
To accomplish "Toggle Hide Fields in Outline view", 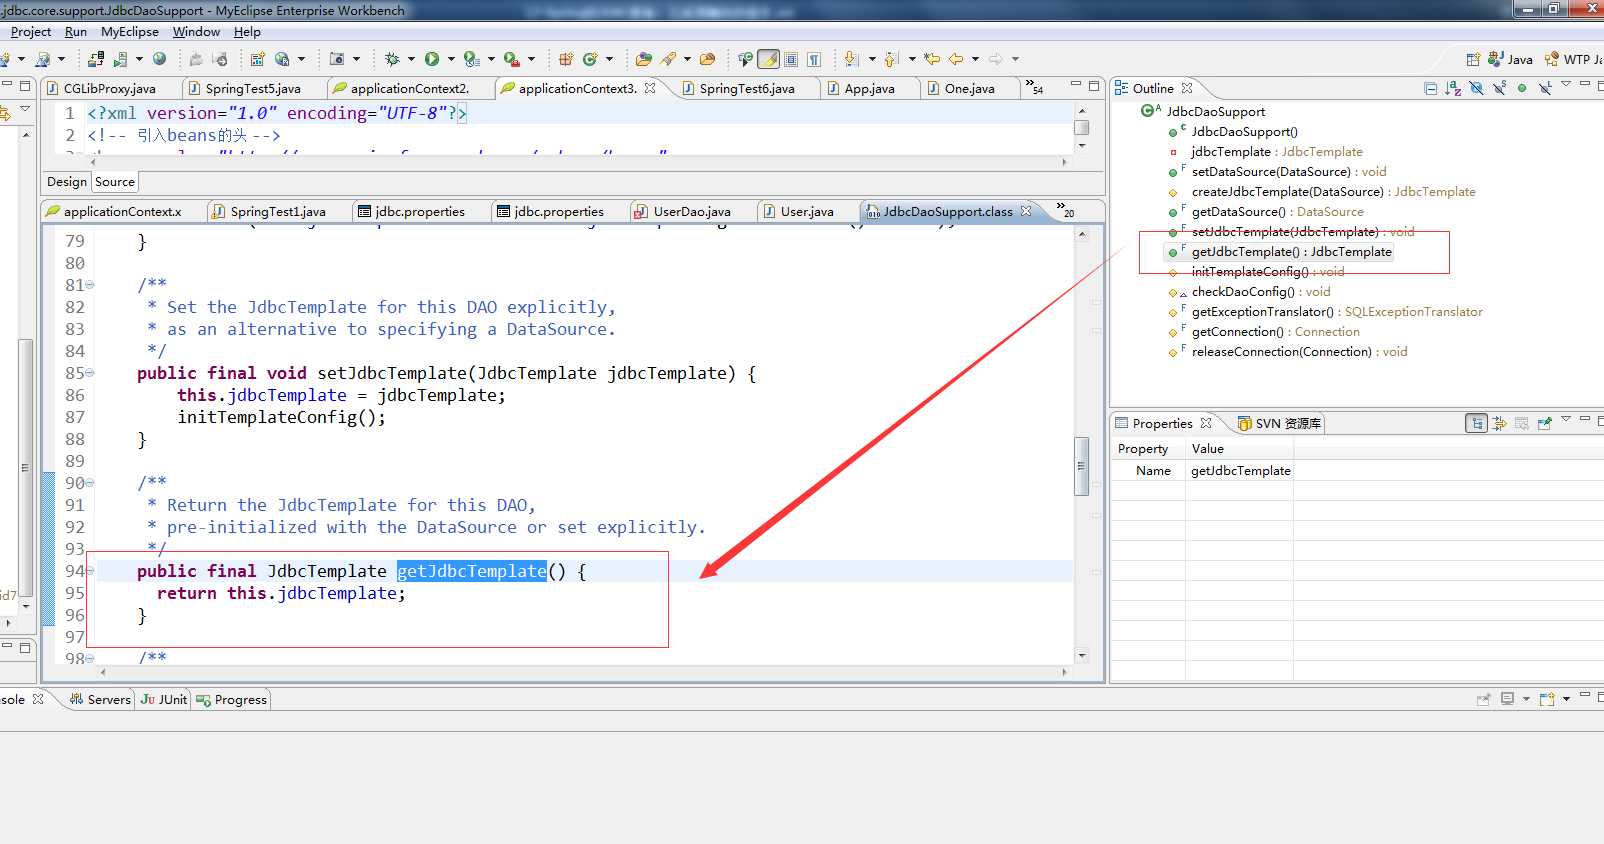I will point(1476,88).
